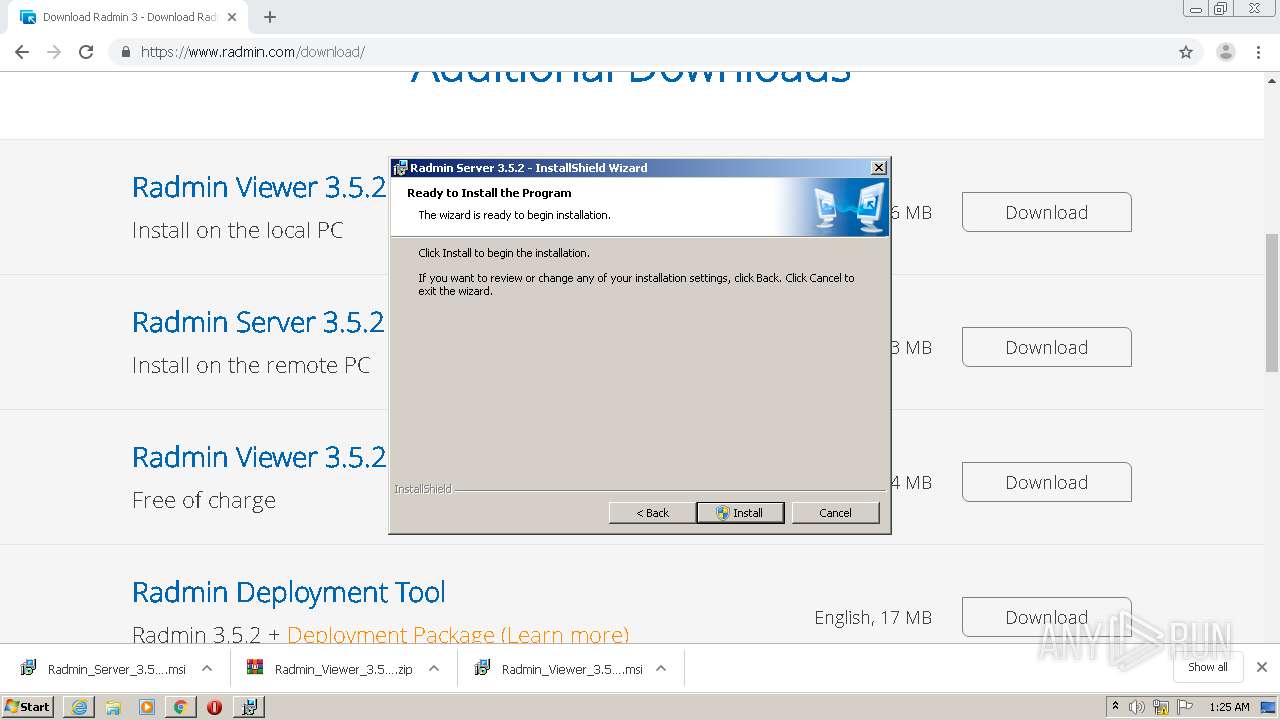The height and width of the screenshot is (720, 1280).
Task: Open the Chrome three-dot menu
Action: [x=1259, y=52]
